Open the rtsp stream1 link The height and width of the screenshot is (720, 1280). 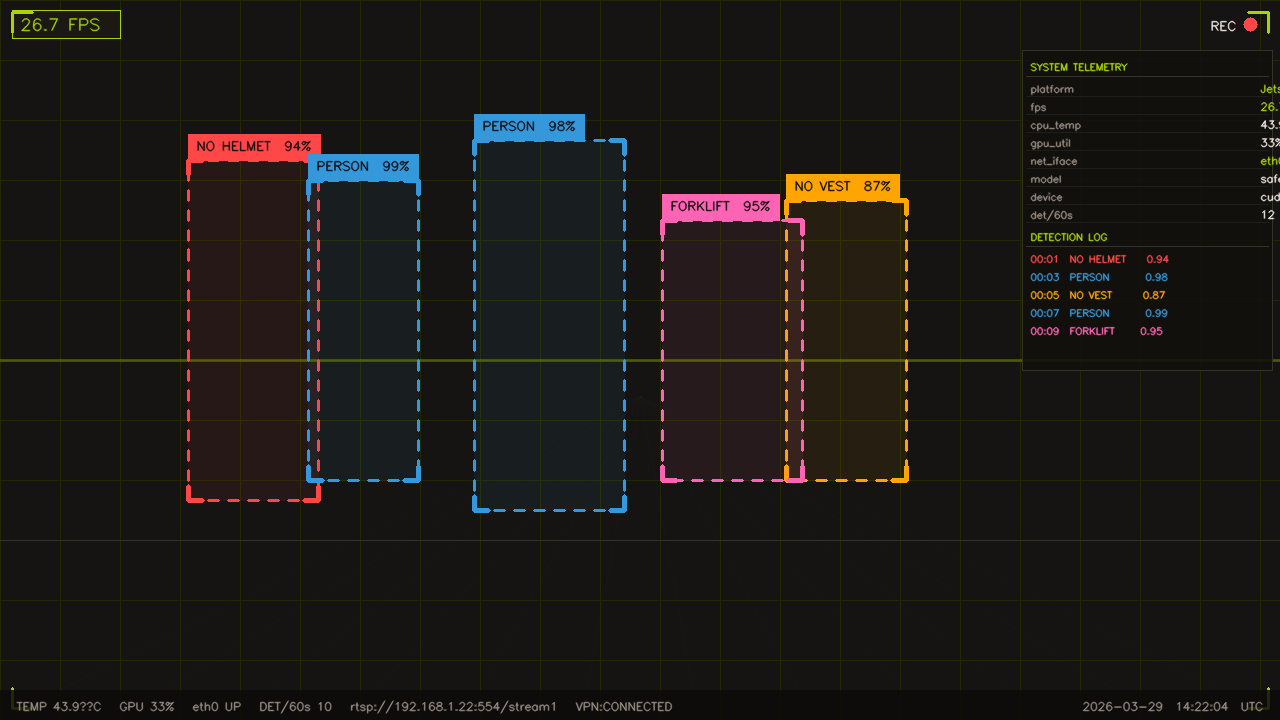tap(453, 706)
